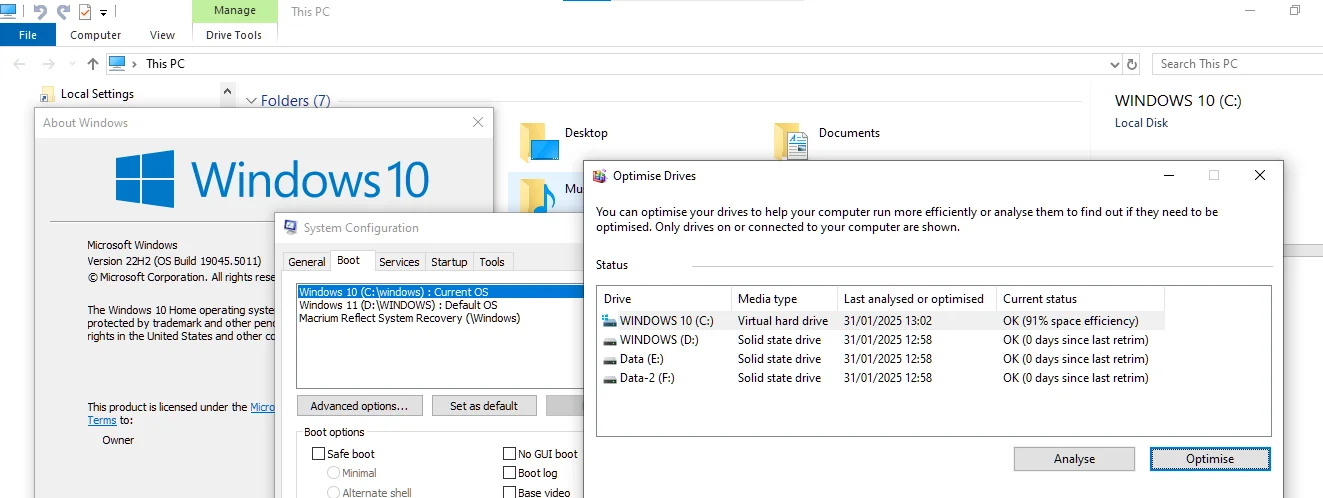Click the navigation pane scroll-up arrow
1323x498 pixels.
(x=228, y=92)
